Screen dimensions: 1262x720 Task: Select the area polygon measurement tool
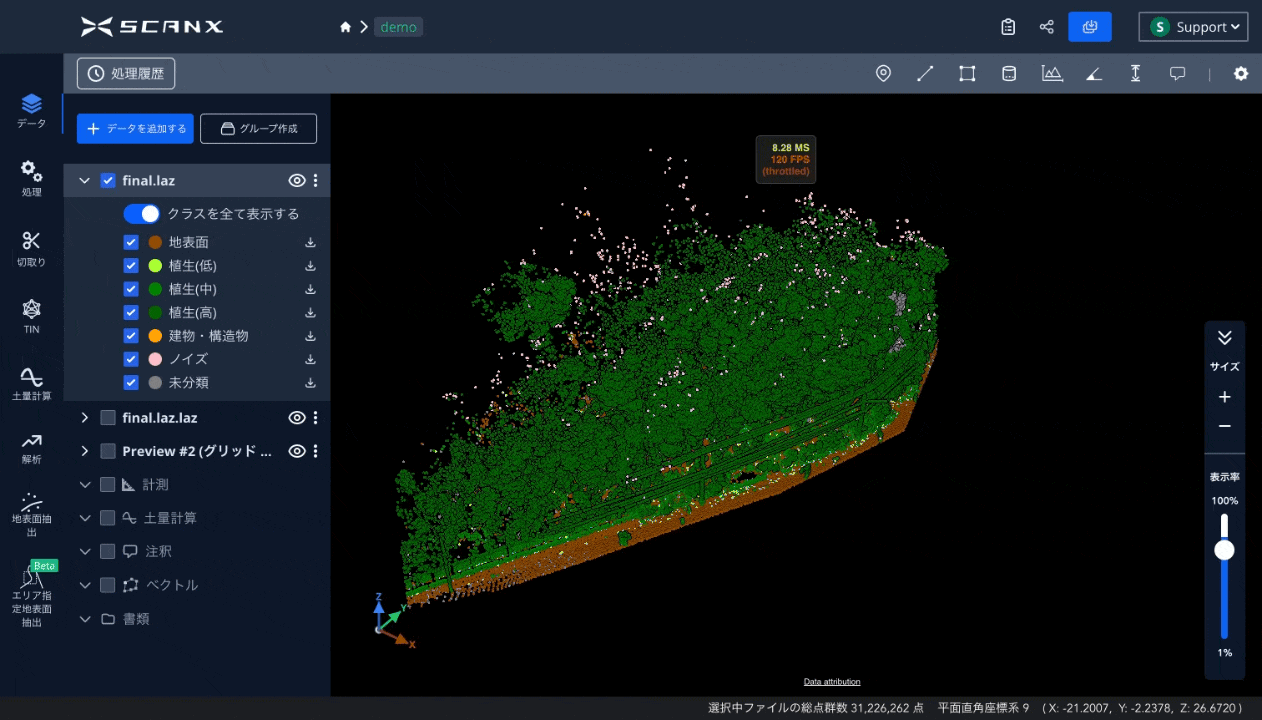coord(967,74)
